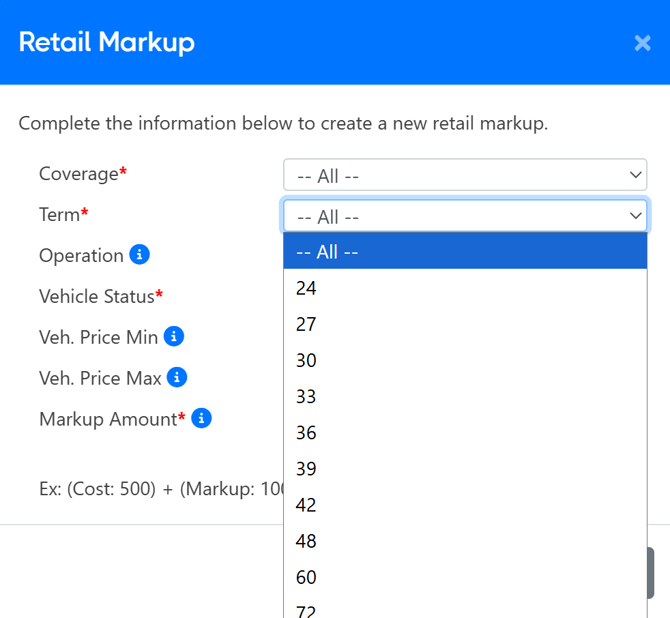Screen dimensions: 670x618
Task: Select 39 in the Term dropdown list
Action: click(465, 468)
